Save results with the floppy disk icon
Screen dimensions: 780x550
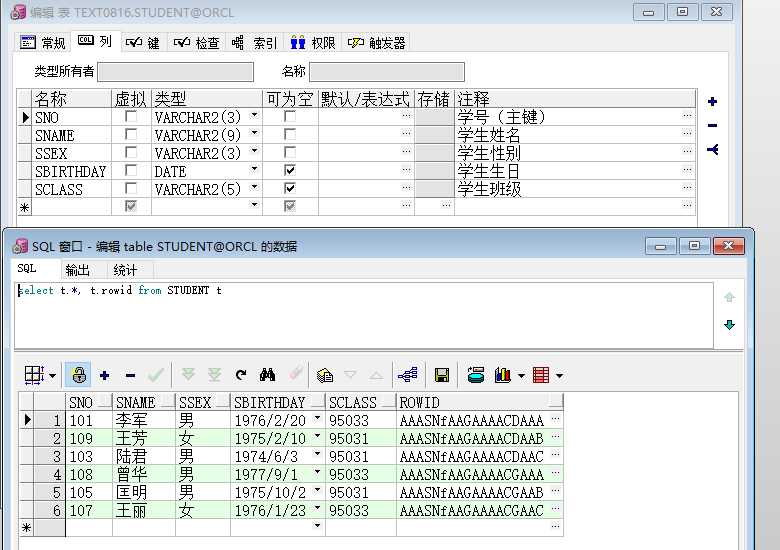tap(442, 375)
